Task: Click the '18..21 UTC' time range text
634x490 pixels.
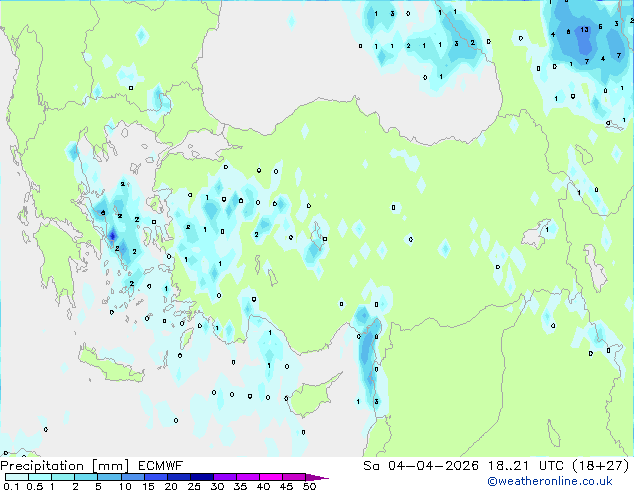Action: tap(526, 466)
